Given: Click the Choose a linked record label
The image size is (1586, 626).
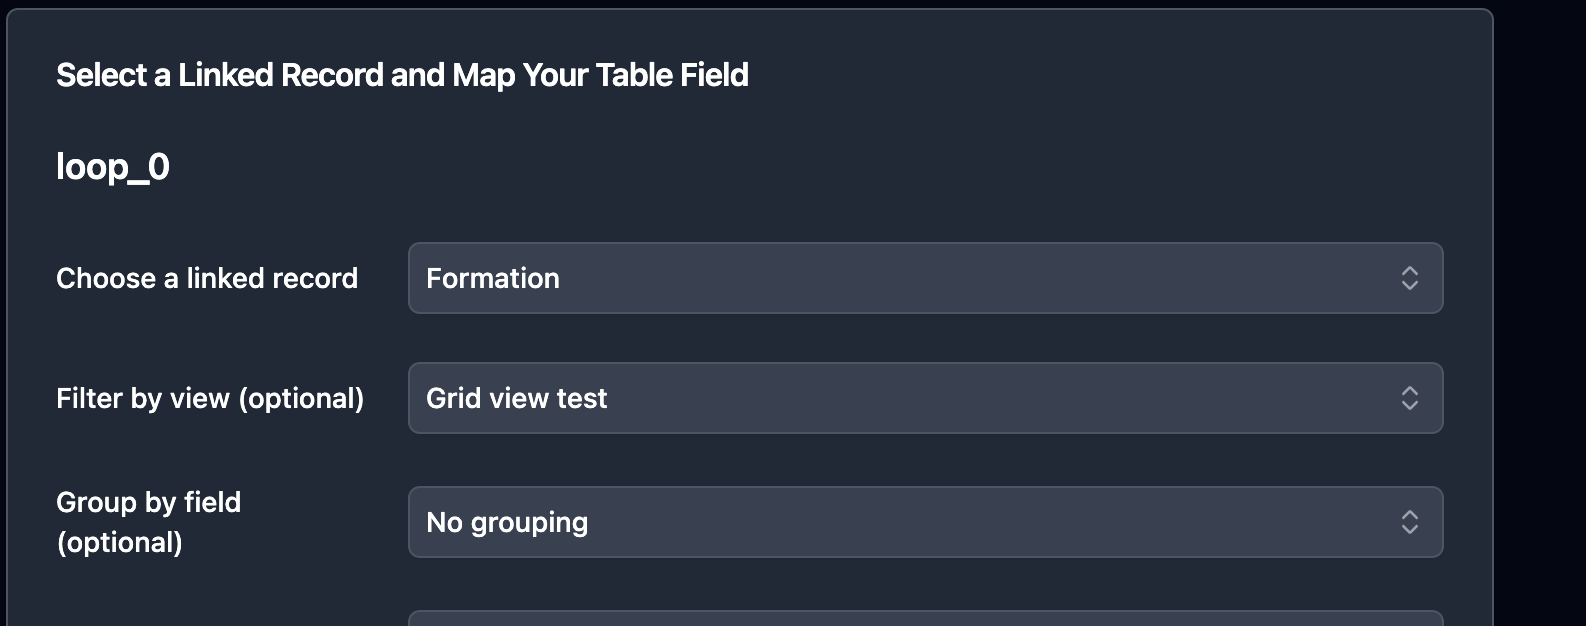Looking at the screenshot, I should [x=206, y=278].
